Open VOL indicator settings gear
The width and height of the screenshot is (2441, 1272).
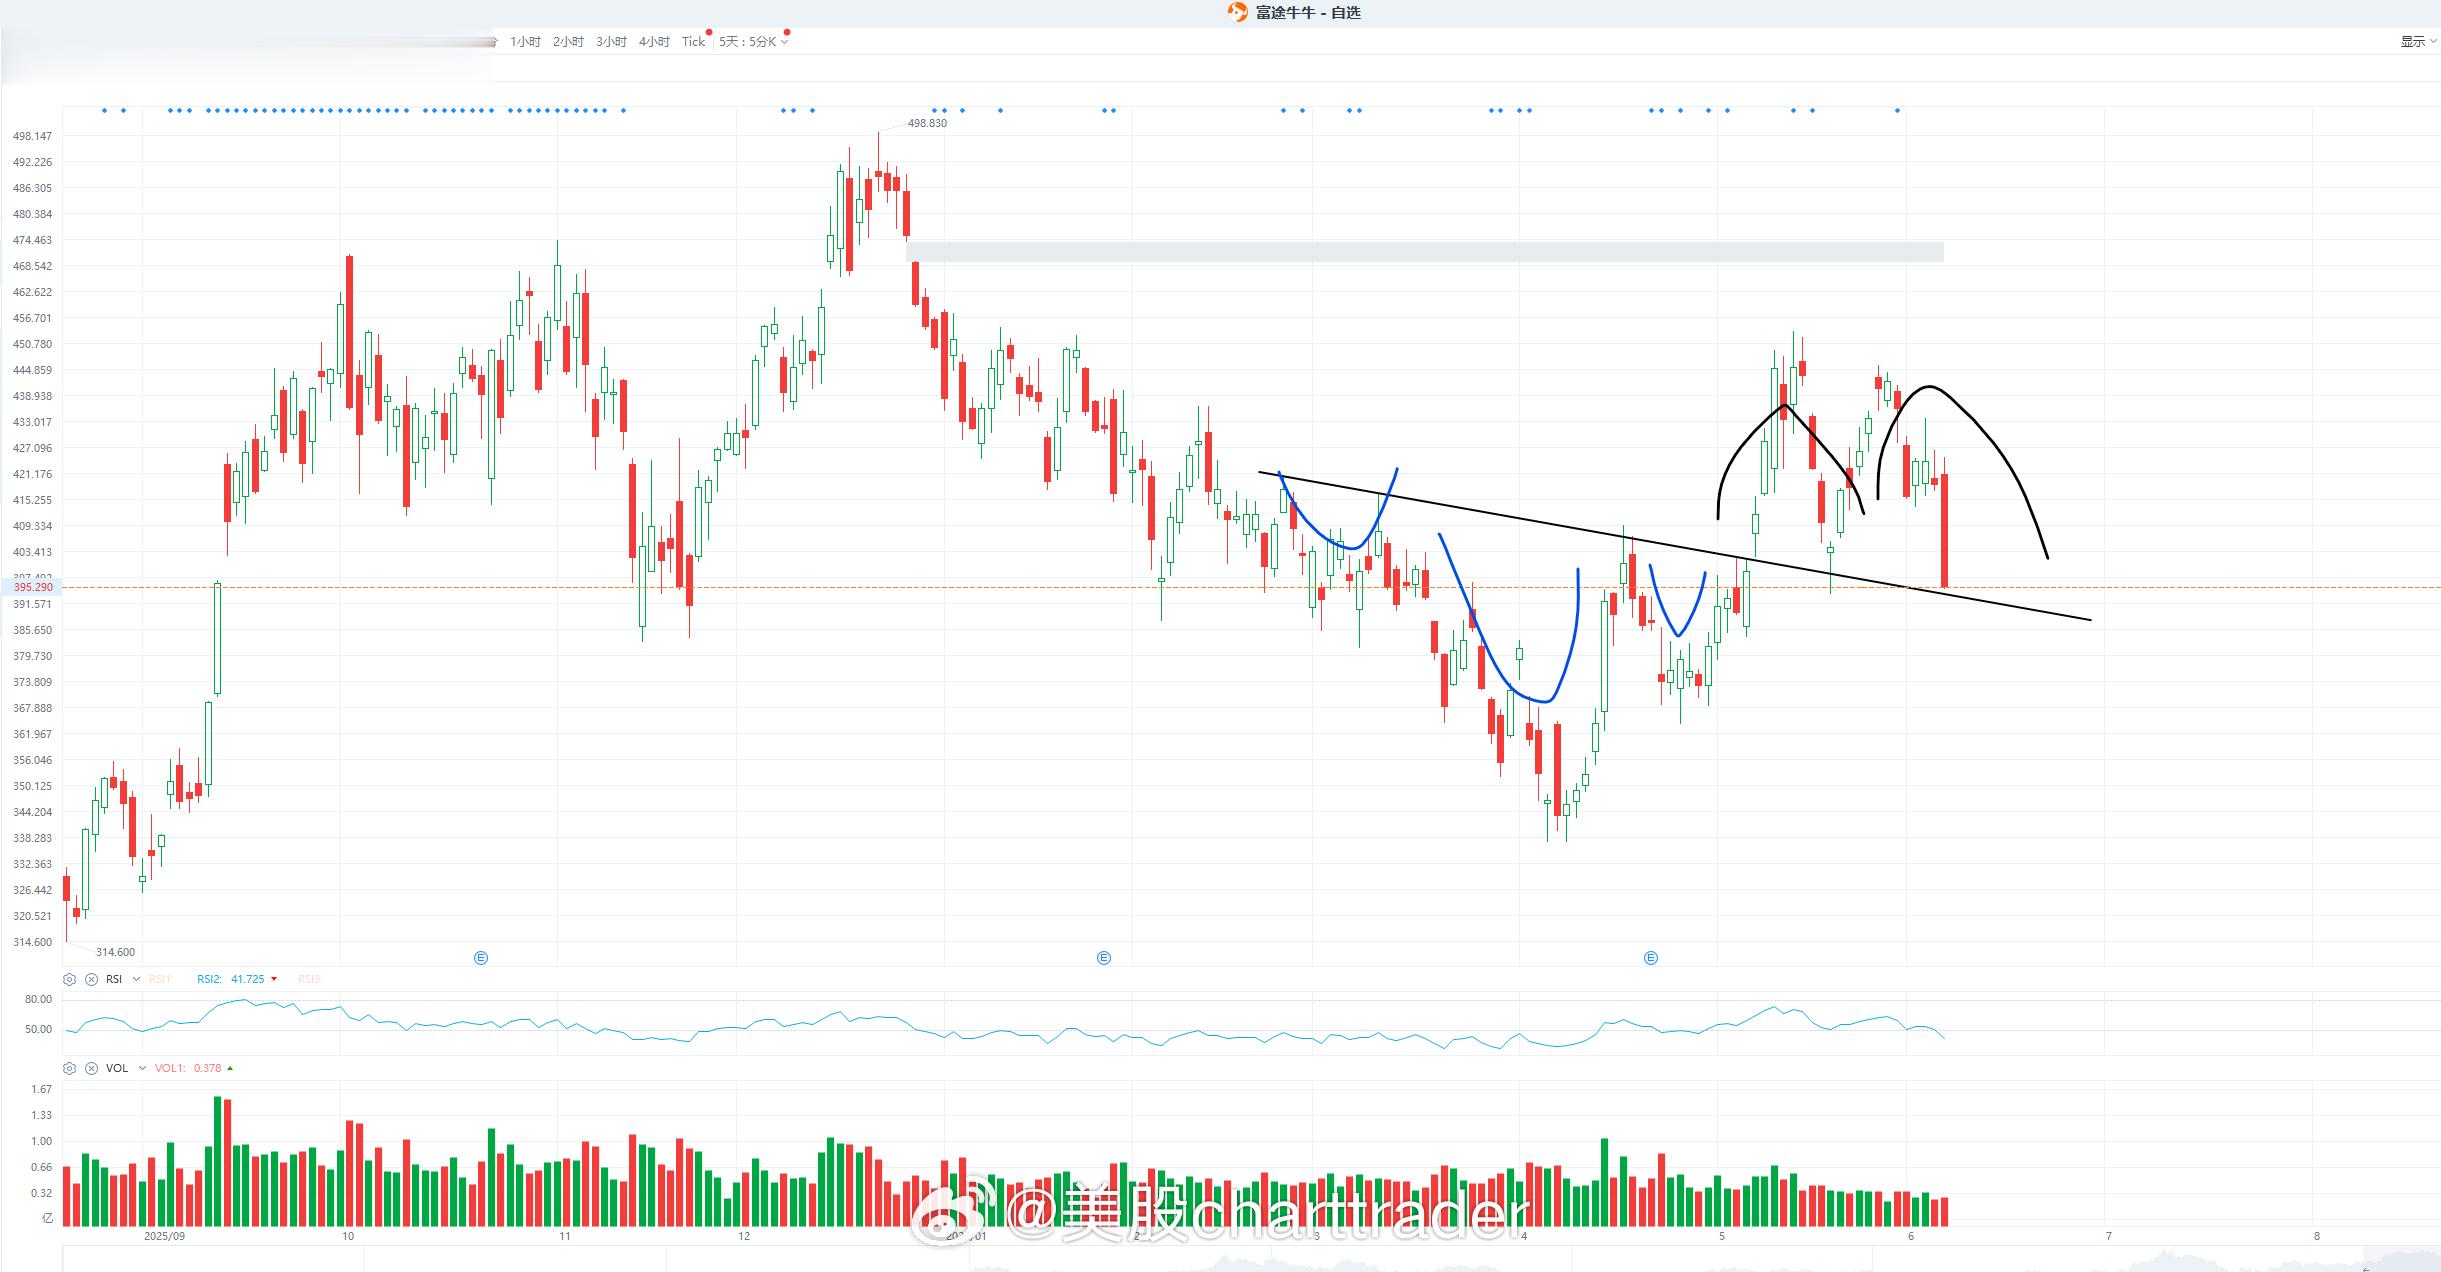69,1068
